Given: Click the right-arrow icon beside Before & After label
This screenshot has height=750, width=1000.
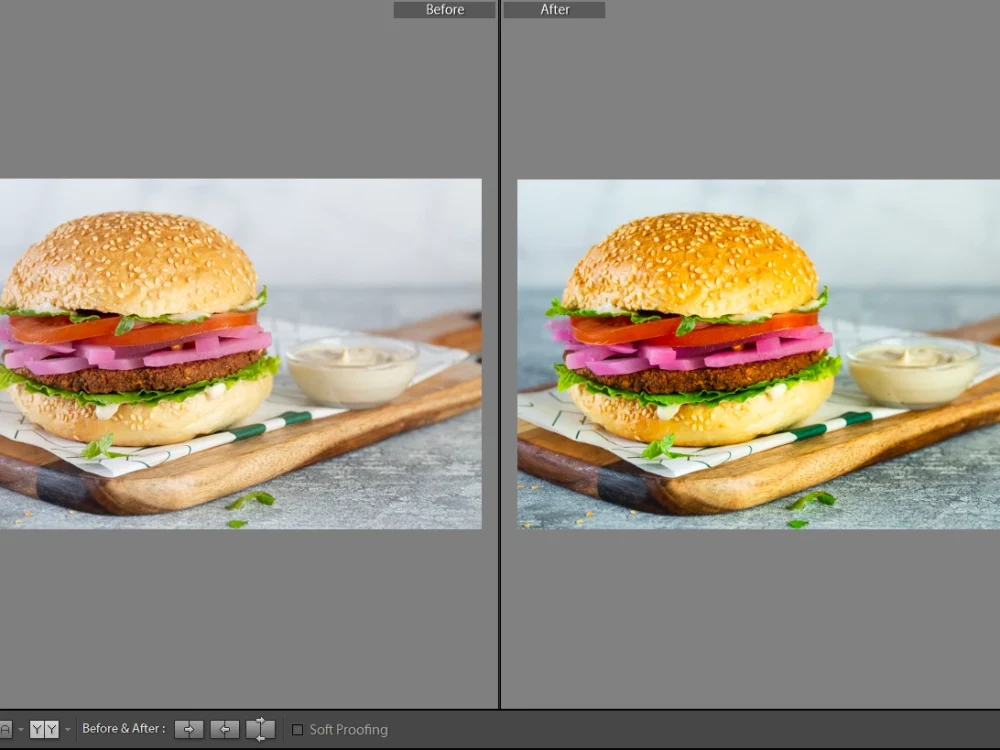Looking at the screenshot, I should click(x=189, y=729).
